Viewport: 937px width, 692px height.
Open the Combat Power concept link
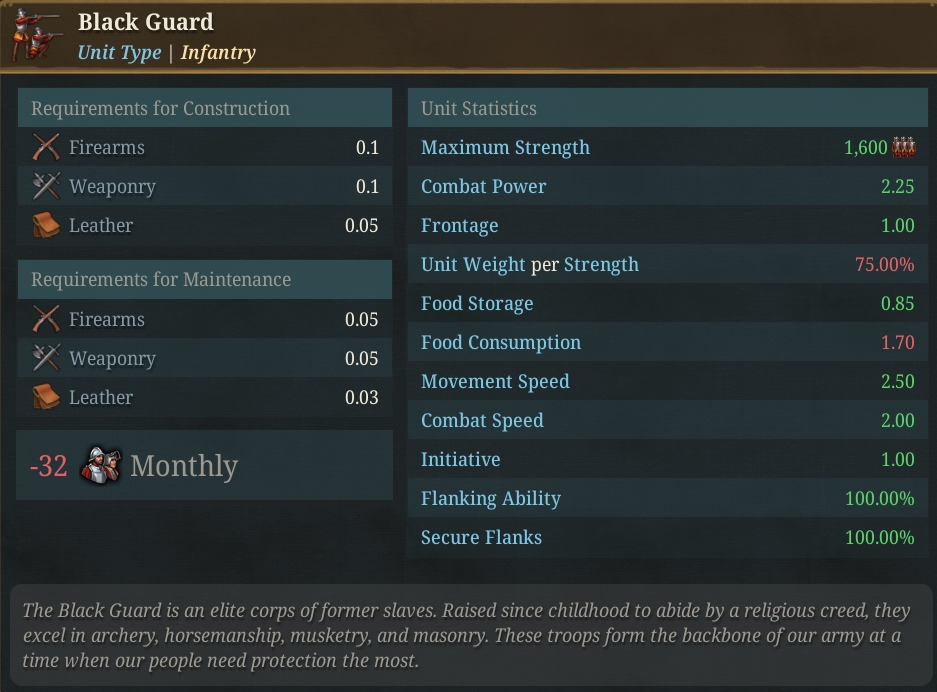pyautogui.click(x=483, y=186)
